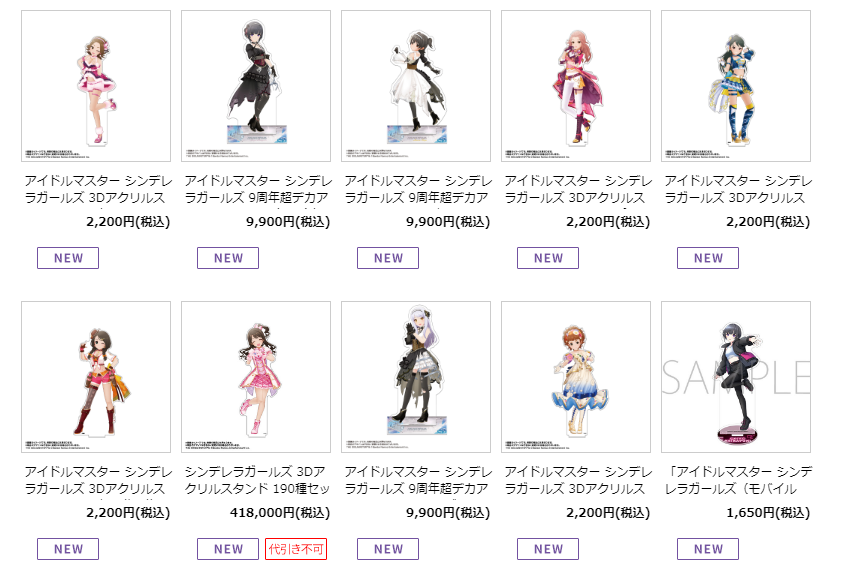Click the 190種セット acrylic stand product title
842x571 pixels.
[257, 480]
